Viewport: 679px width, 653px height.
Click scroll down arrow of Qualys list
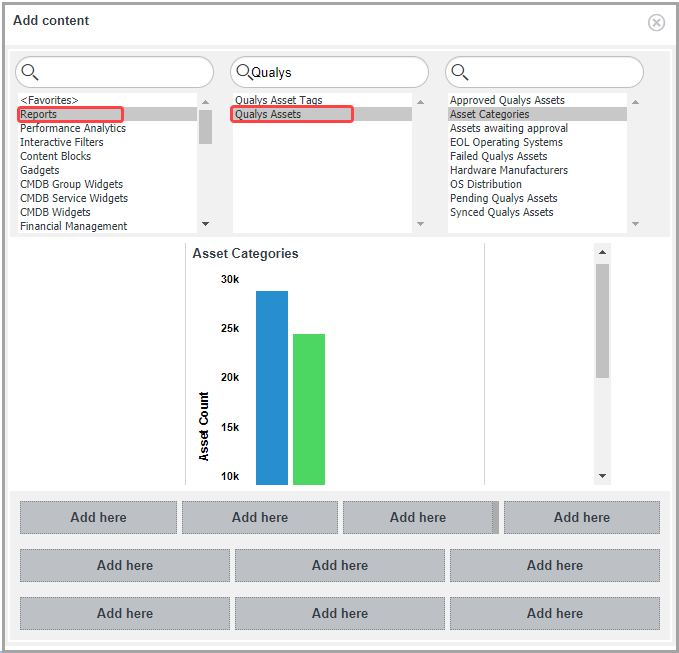point(420,224)
